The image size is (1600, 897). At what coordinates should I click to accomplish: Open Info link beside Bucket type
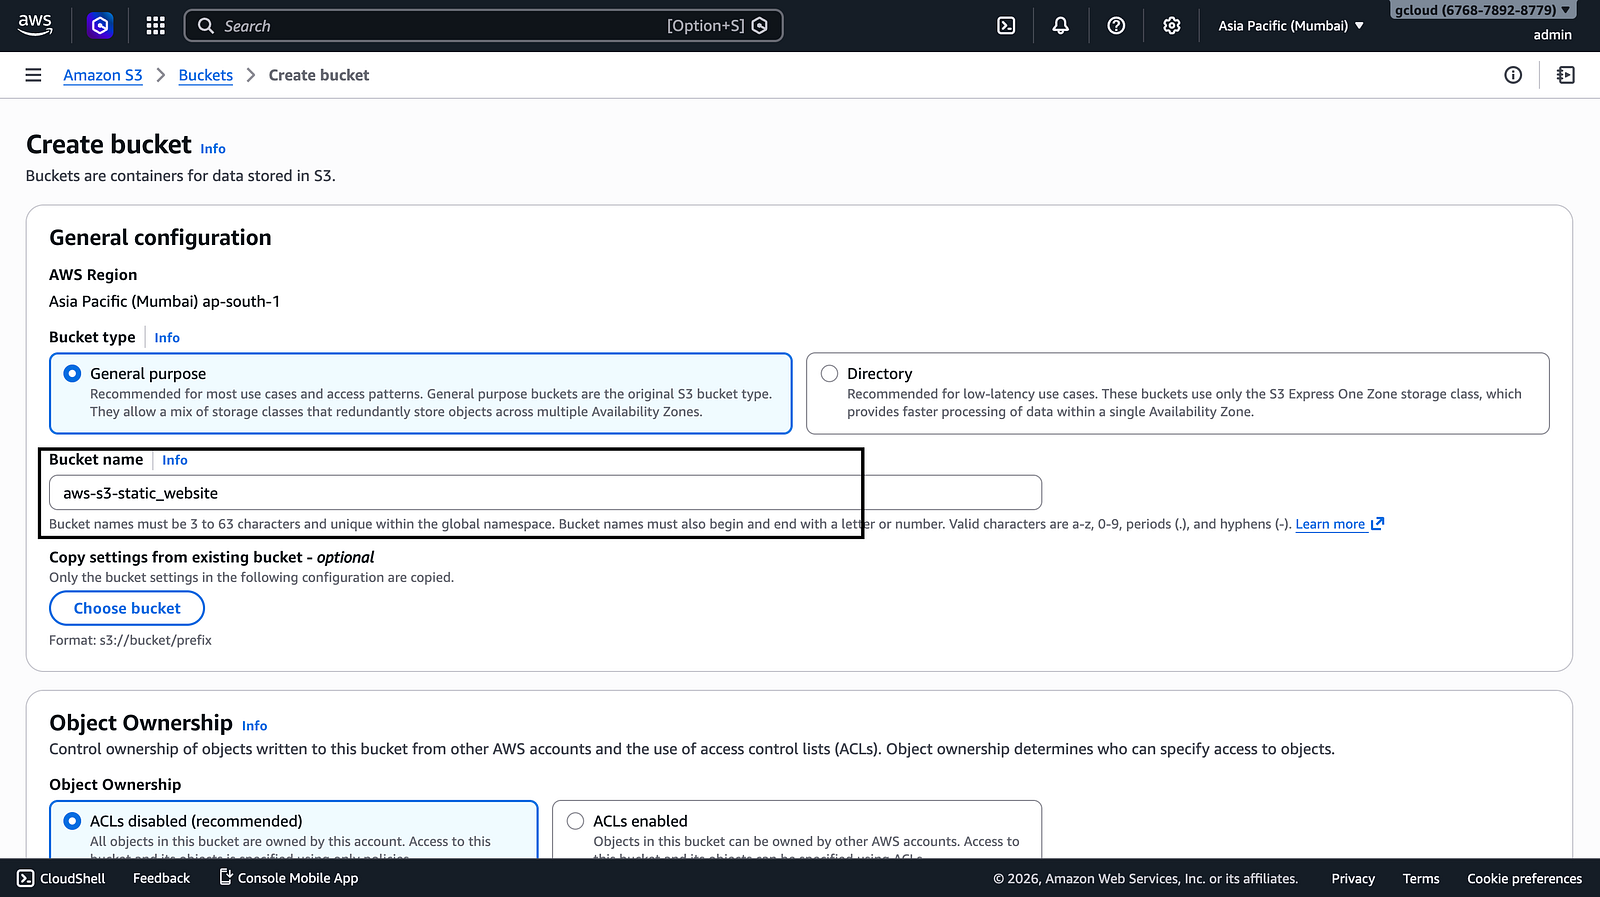167,338
